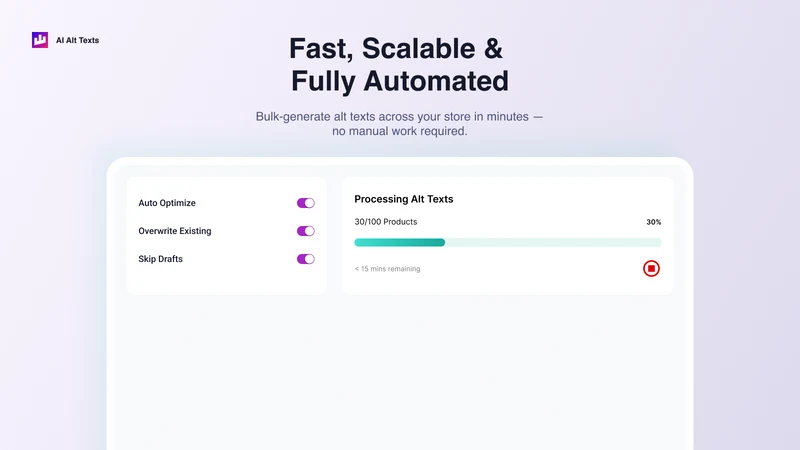
Task: Click the 30% percentage indicator
Action: (x=654, y=222)
